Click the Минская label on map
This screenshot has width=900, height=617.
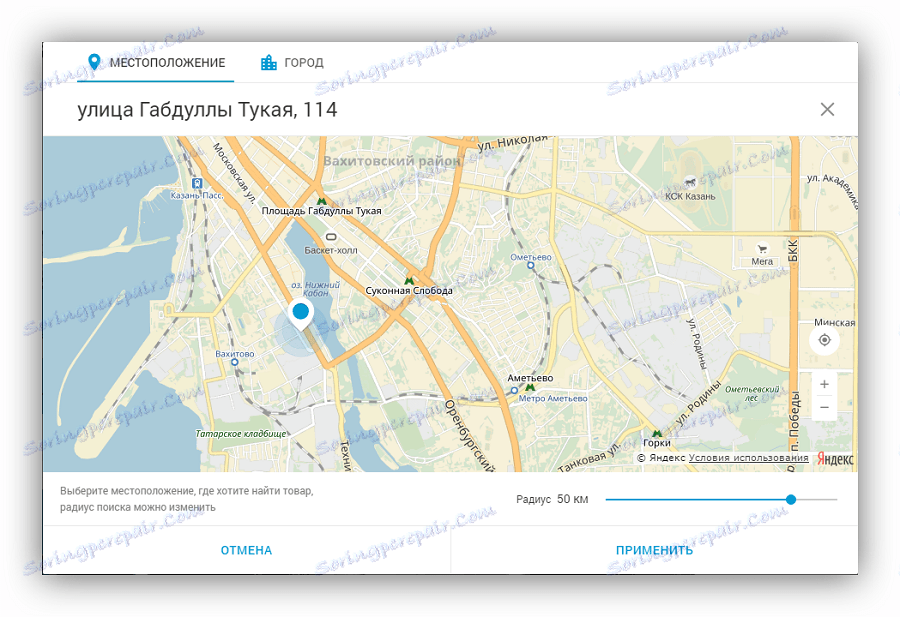pyautogui.click(x=835, y=323)
